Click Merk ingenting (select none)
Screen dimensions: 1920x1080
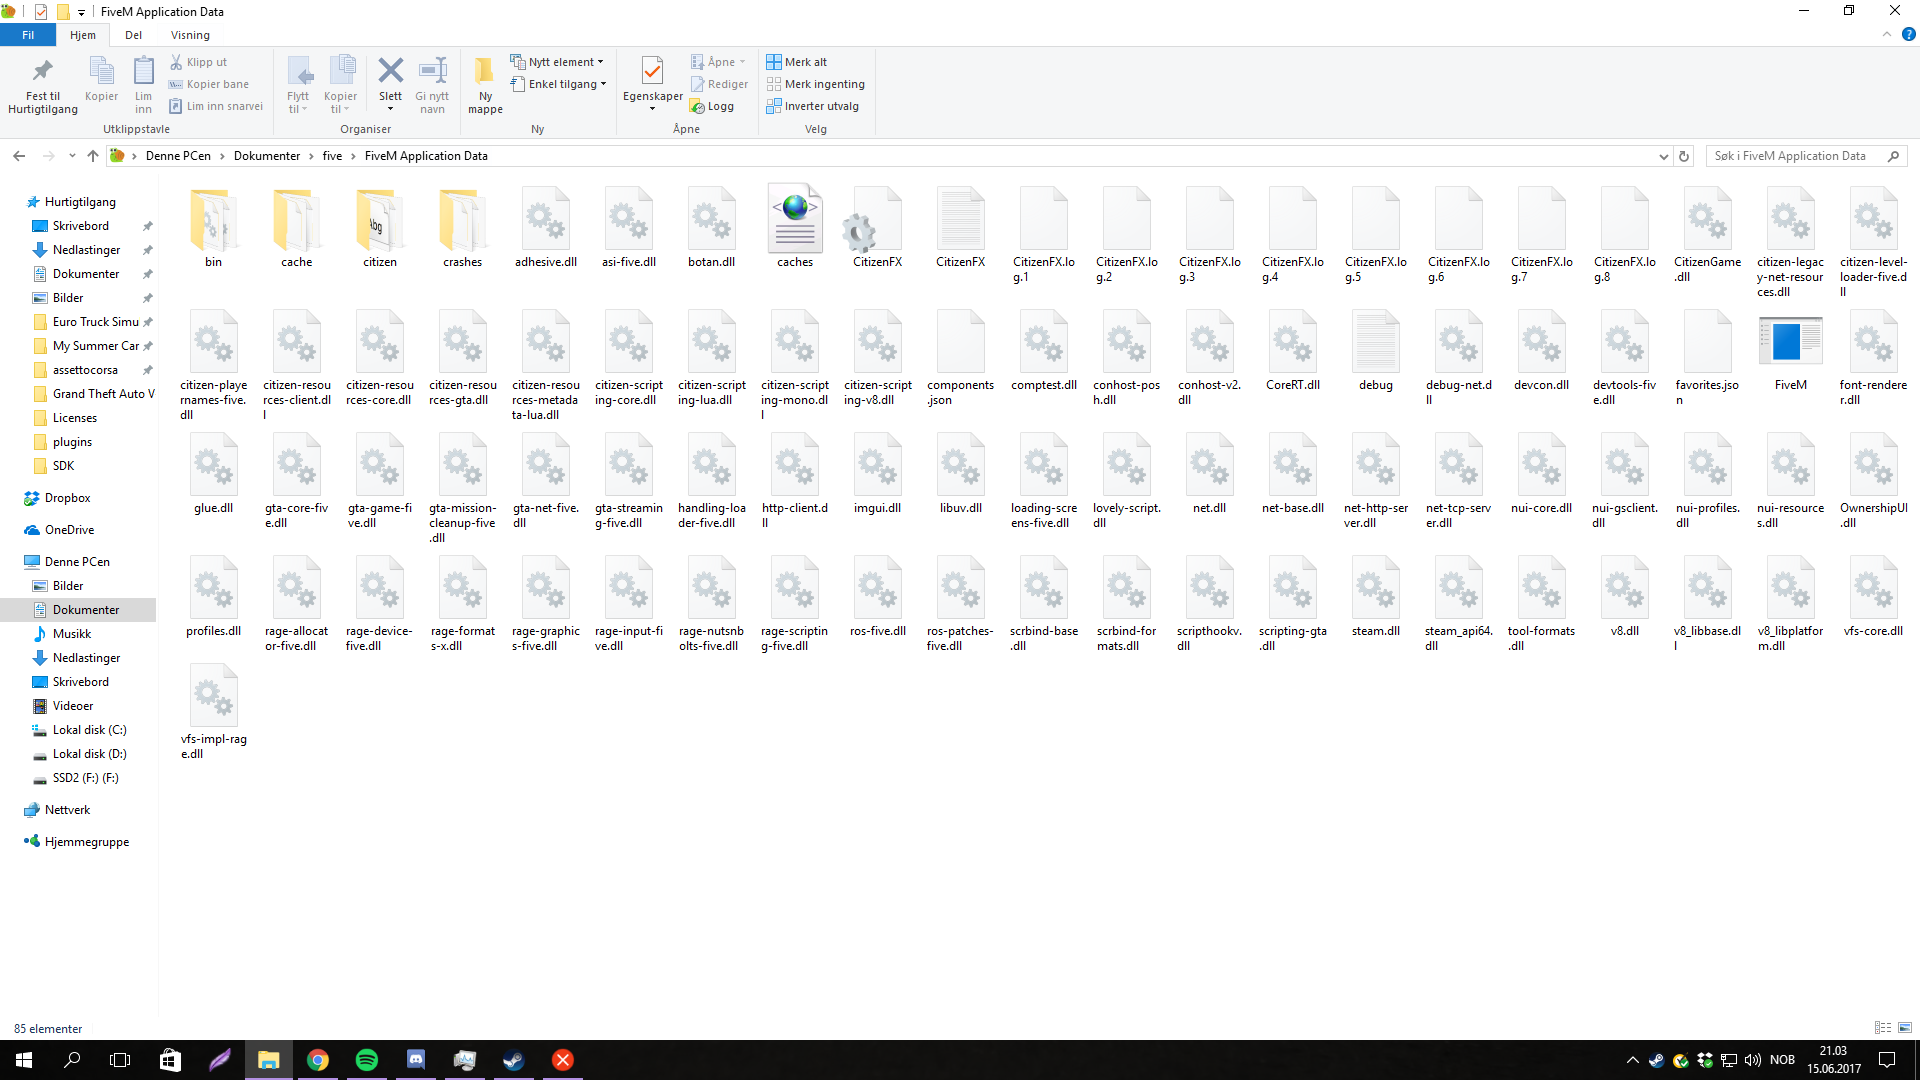click(815, 84)
